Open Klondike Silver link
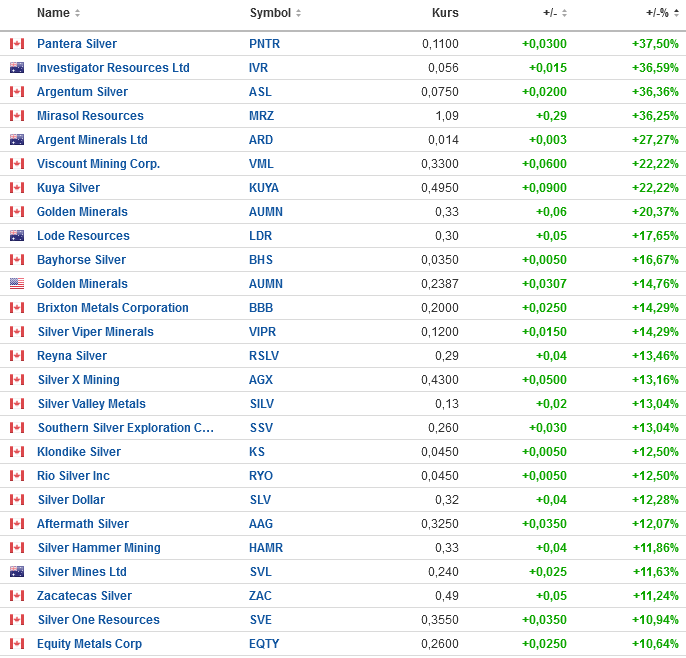 click(79, 452)
